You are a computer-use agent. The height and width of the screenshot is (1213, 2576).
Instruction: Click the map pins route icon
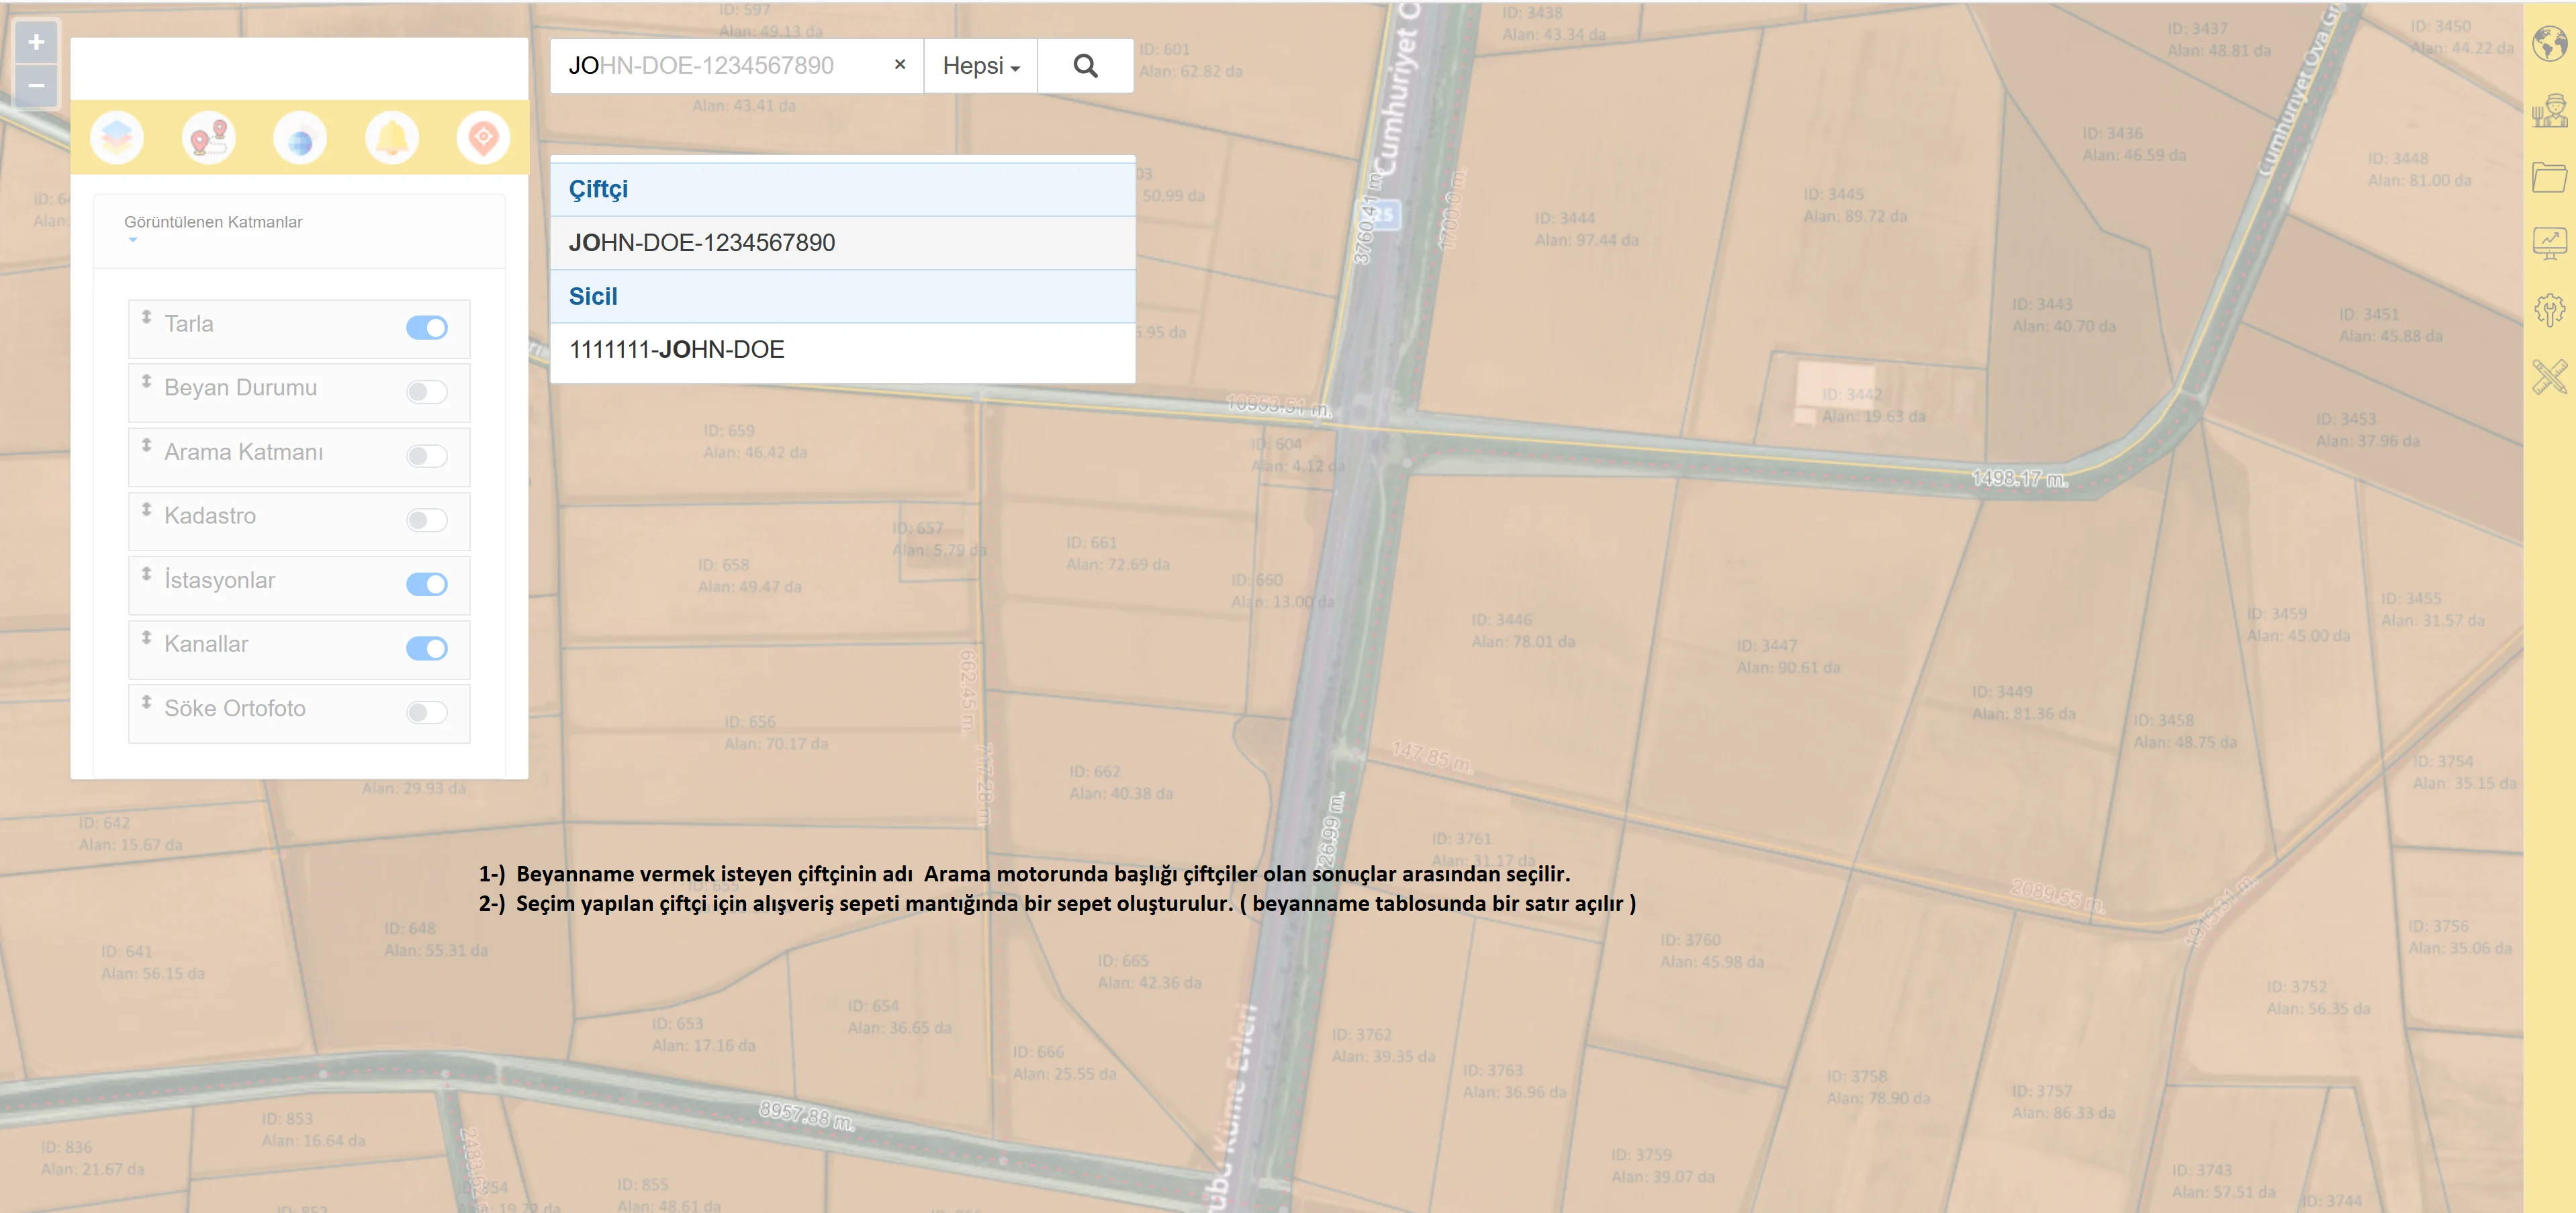coord(208,138)
